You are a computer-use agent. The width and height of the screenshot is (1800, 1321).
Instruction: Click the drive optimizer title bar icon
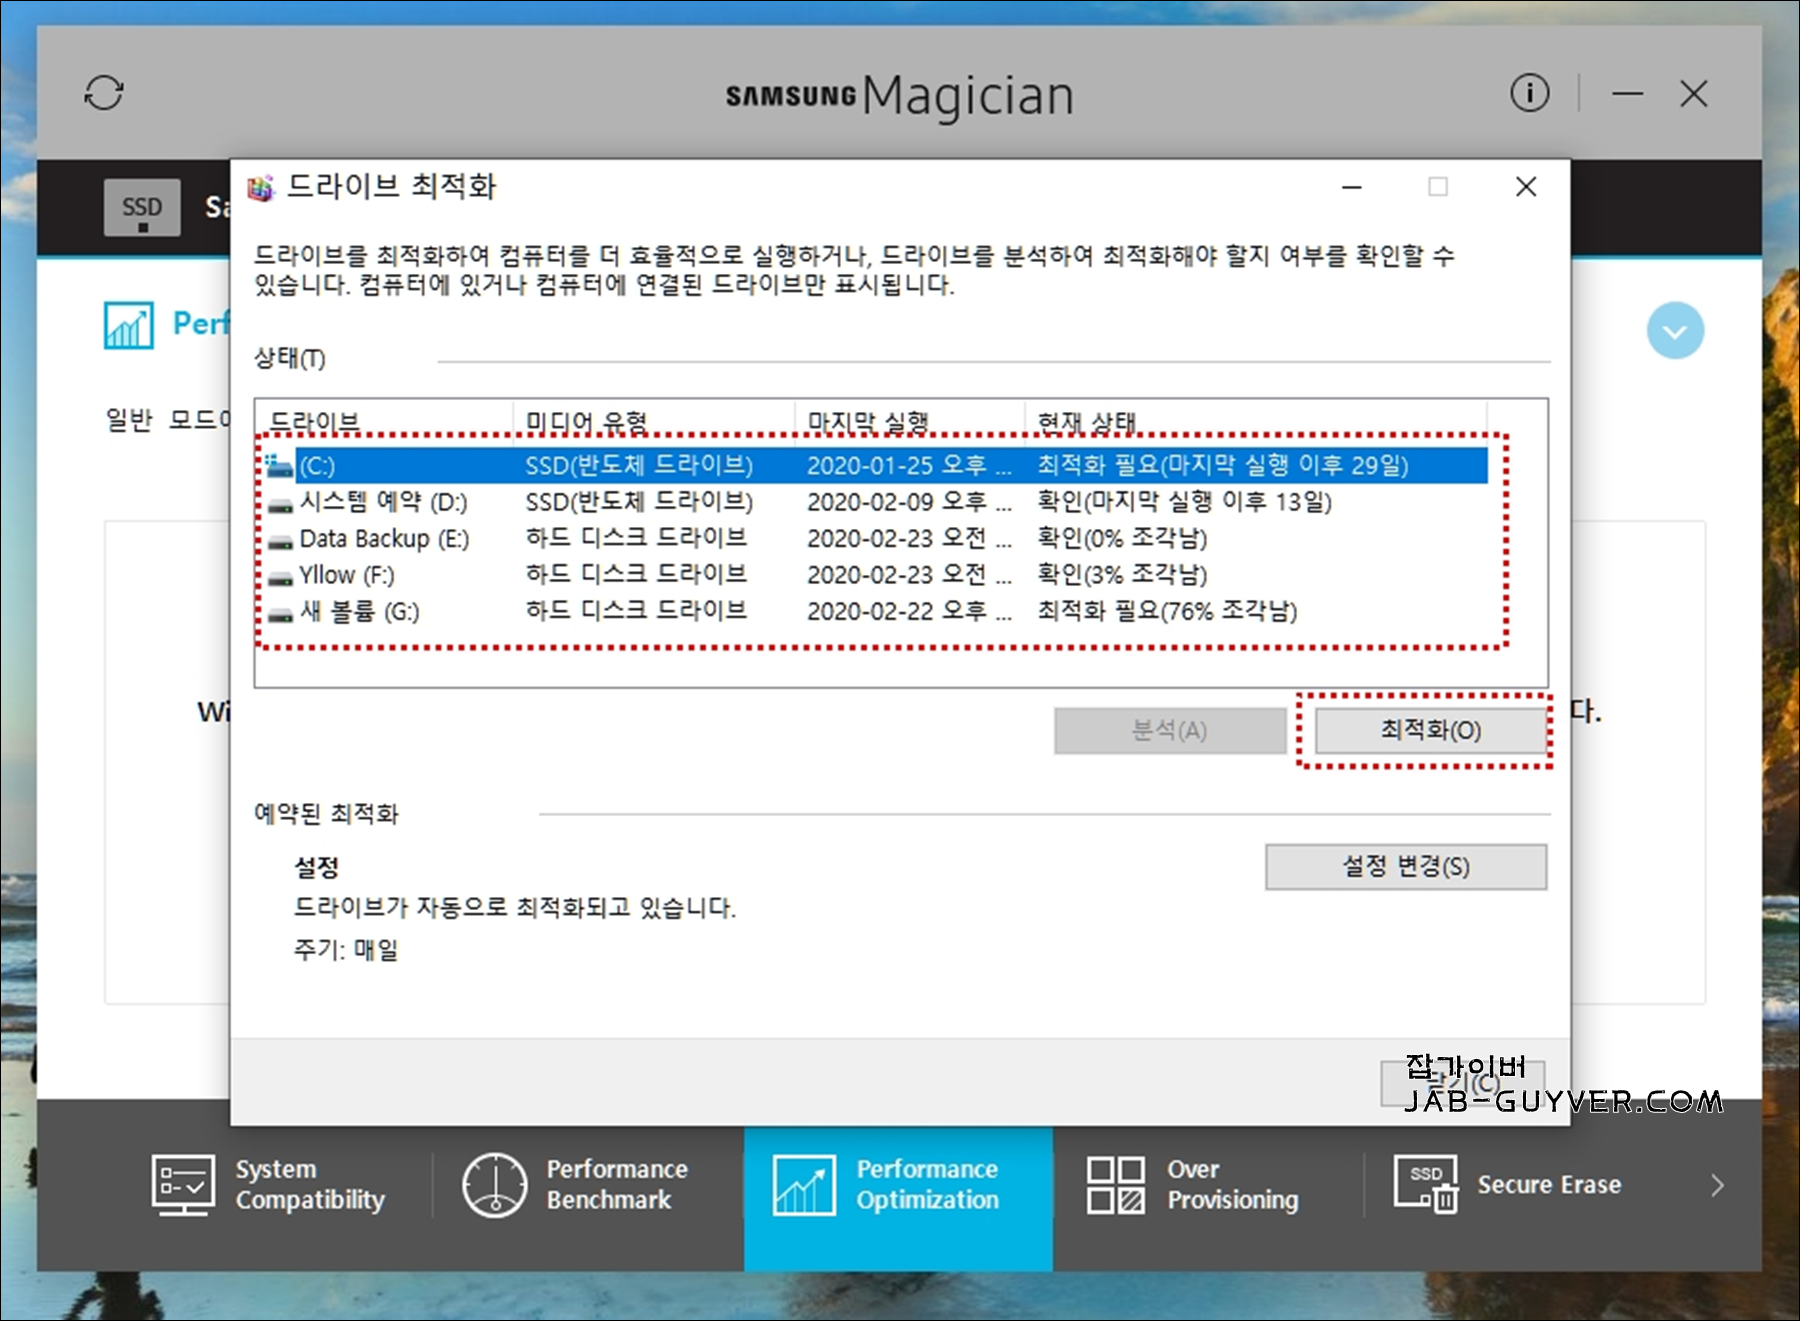tap(261, 188)
